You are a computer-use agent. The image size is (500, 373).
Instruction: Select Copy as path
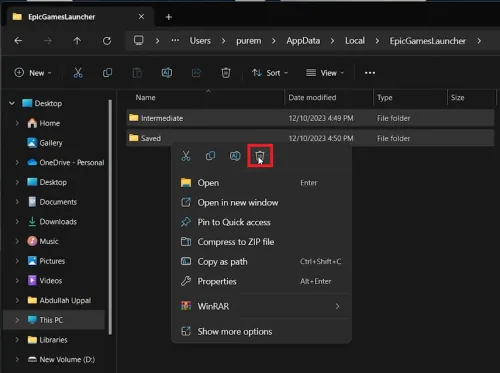pyautogui.click(x=261, y=261)
